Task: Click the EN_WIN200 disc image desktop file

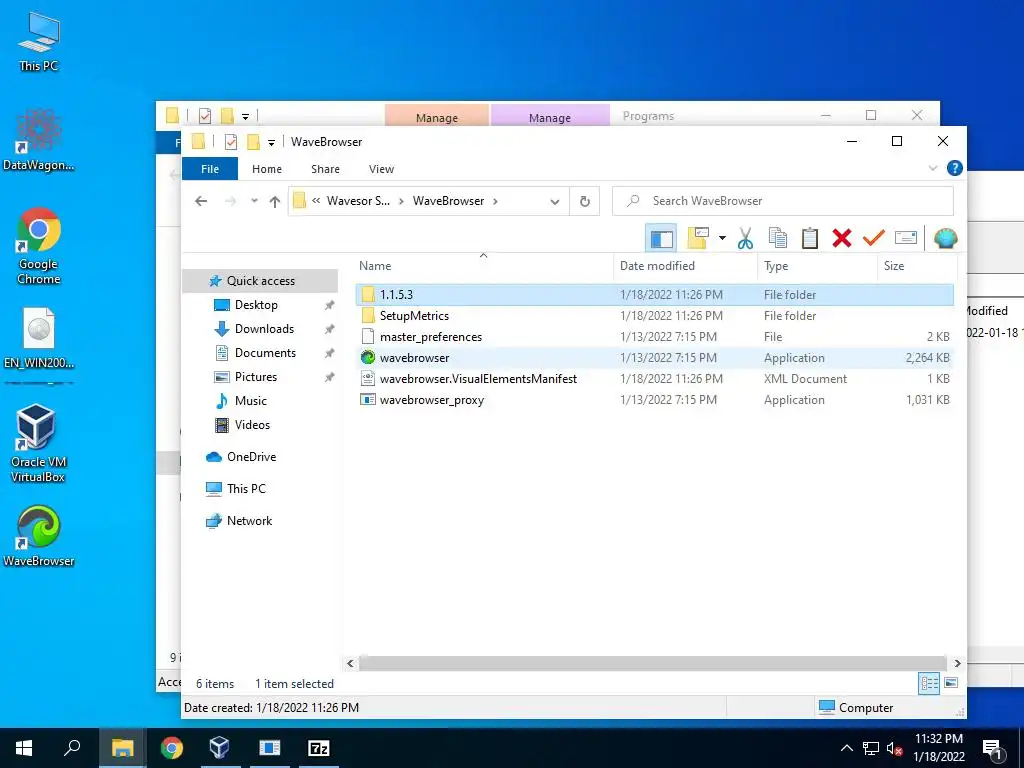Action: (x=39, y=338)
